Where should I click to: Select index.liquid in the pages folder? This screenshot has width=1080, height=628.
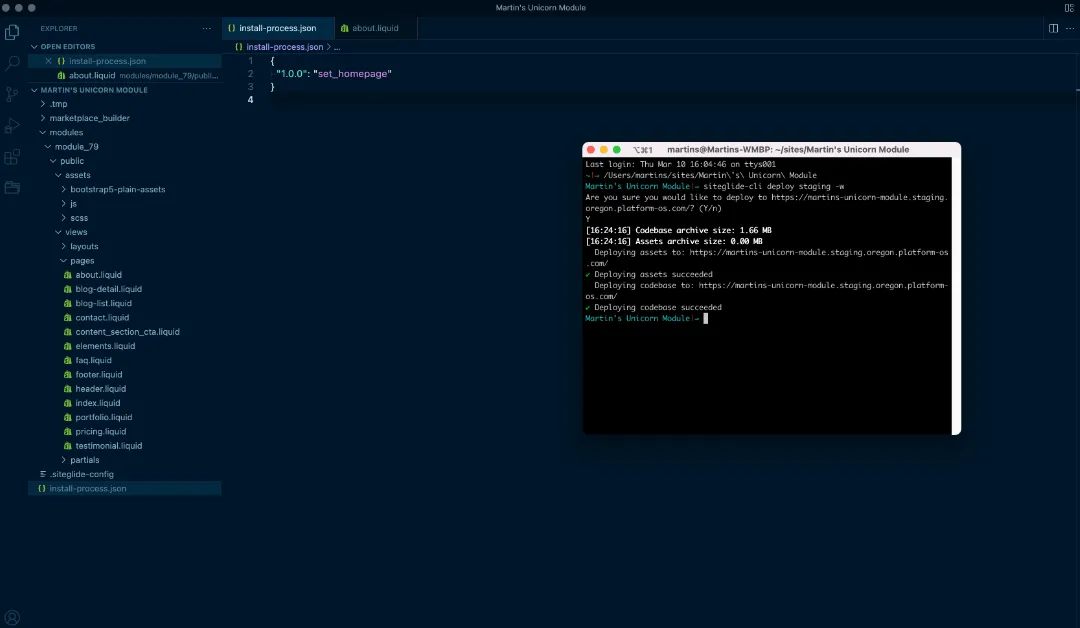coord(98,403)
